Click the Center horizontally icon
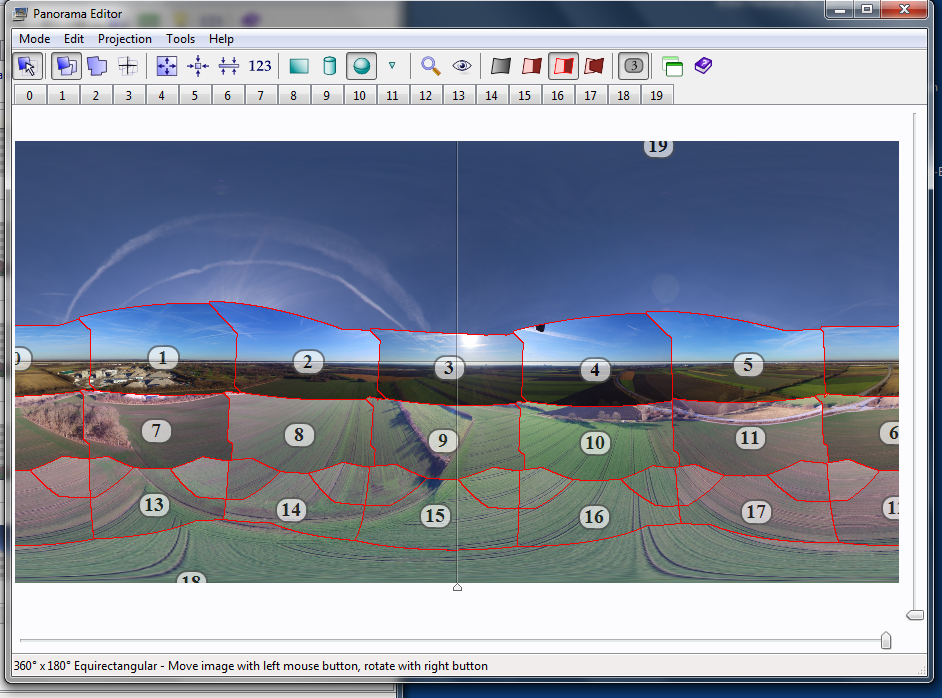This screenshot has width=942, height=698. (198, 66)
